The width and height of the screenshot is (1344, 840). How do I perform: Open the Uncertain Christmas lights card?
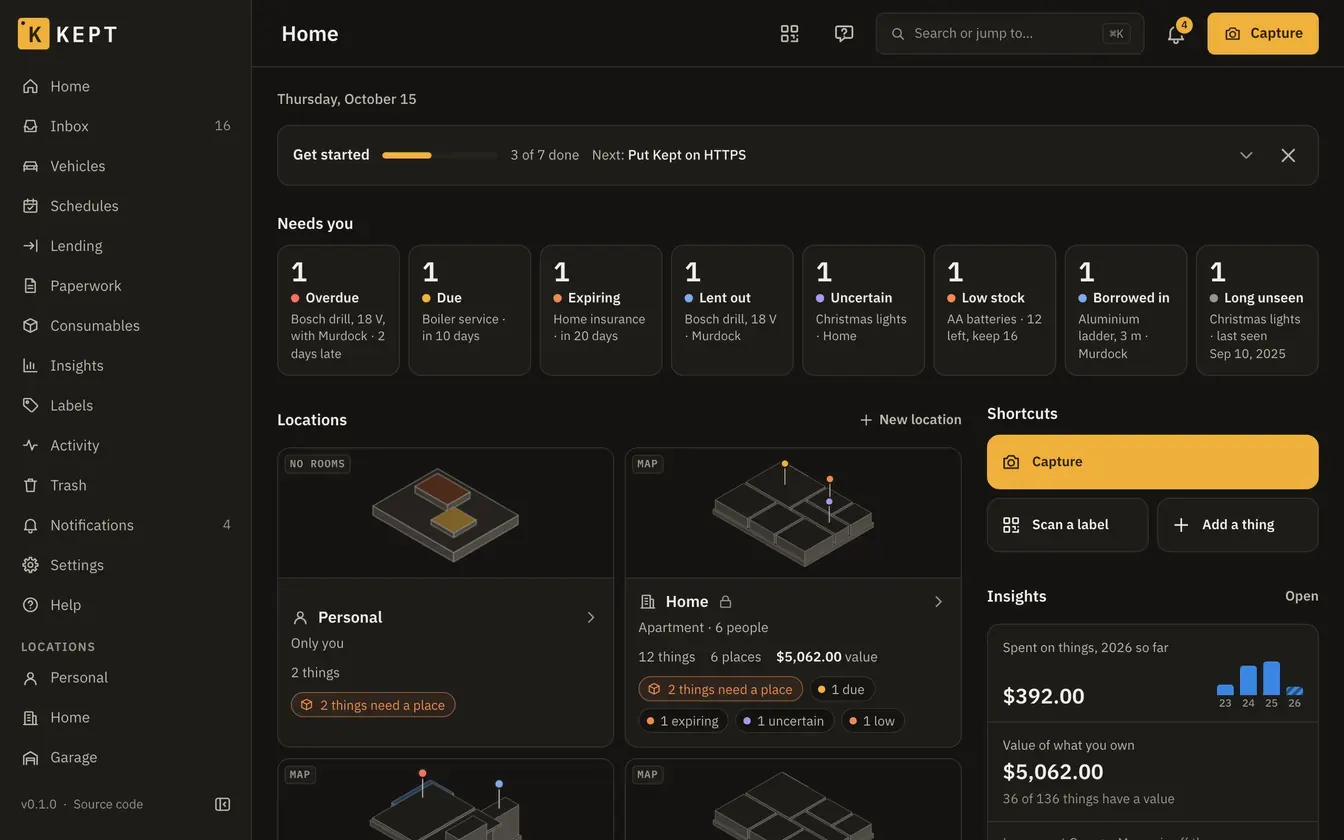point(863,310)
